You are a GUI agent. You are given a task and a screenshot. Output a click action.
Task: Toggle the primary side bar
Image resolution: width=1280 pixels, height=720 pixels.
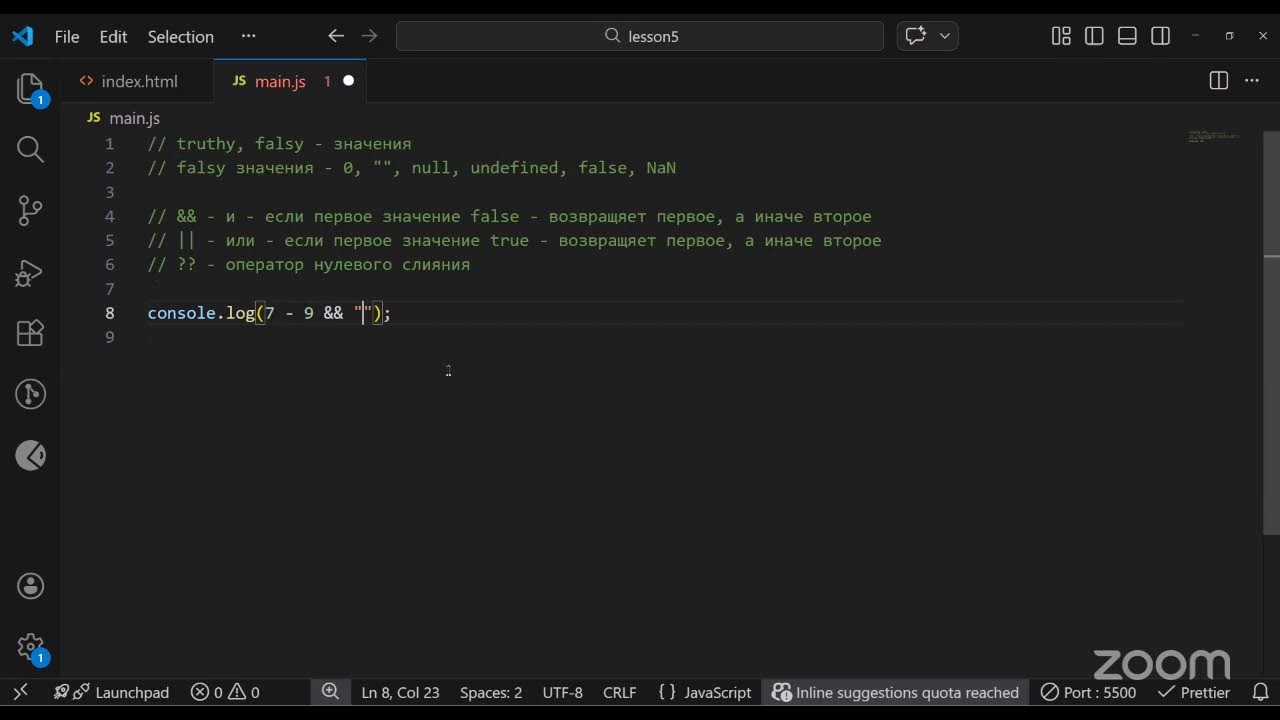1094,36
